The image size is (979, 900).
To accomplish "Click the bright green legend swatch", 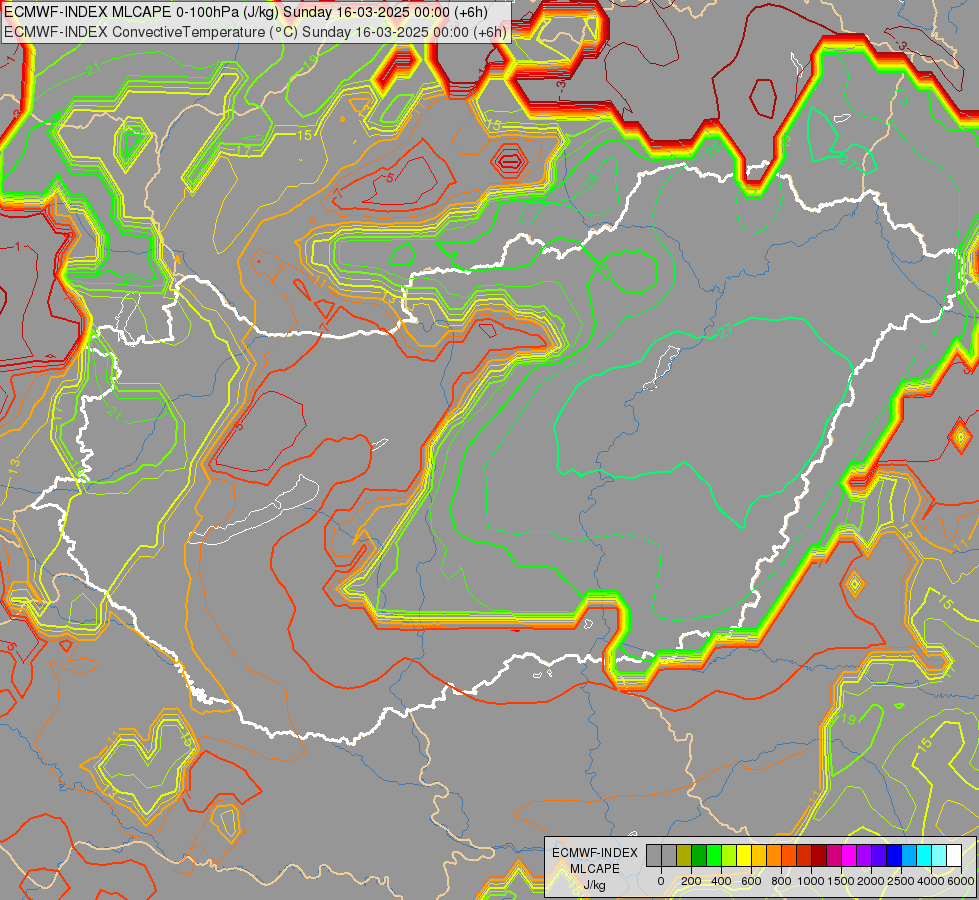I will 714,855.
